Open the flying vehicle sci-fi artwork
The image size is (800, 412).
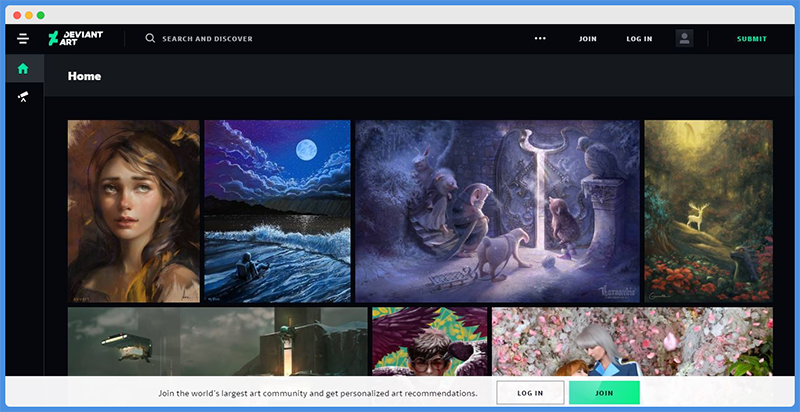[x=217, y=342]
